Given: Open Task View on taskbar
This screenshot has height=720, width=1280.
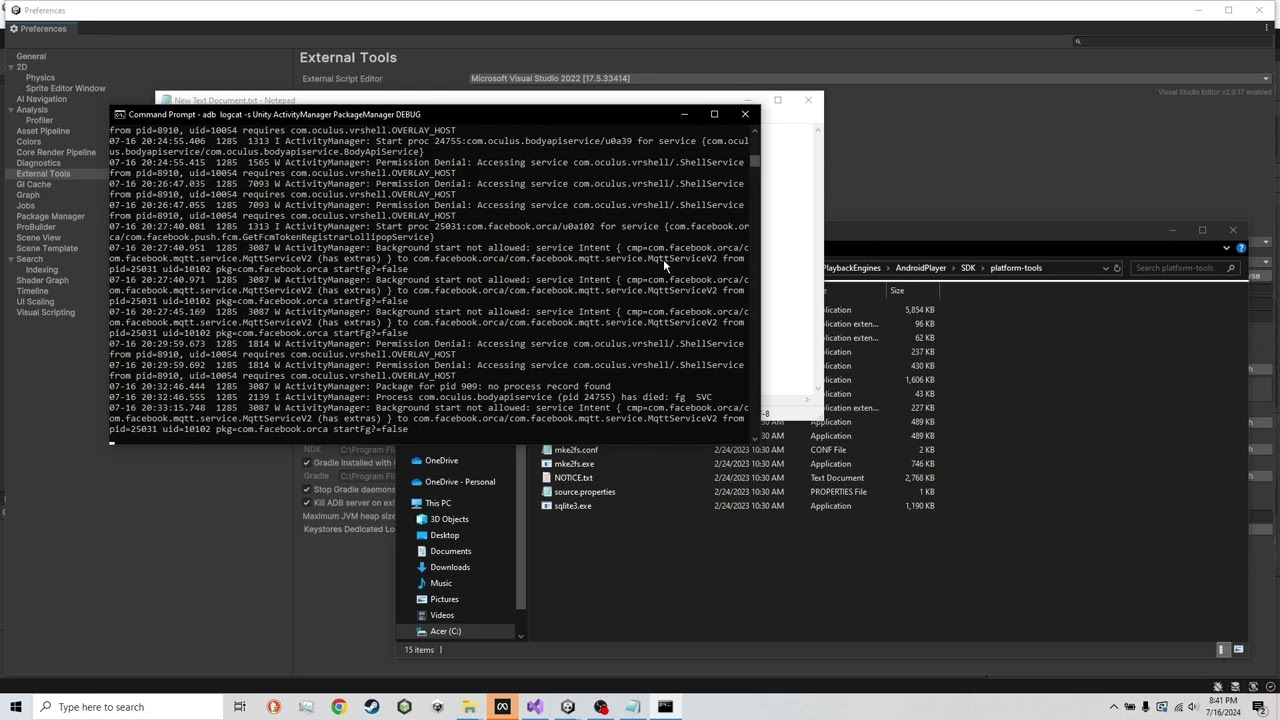Looking at the screenshot, I should 240,707.
